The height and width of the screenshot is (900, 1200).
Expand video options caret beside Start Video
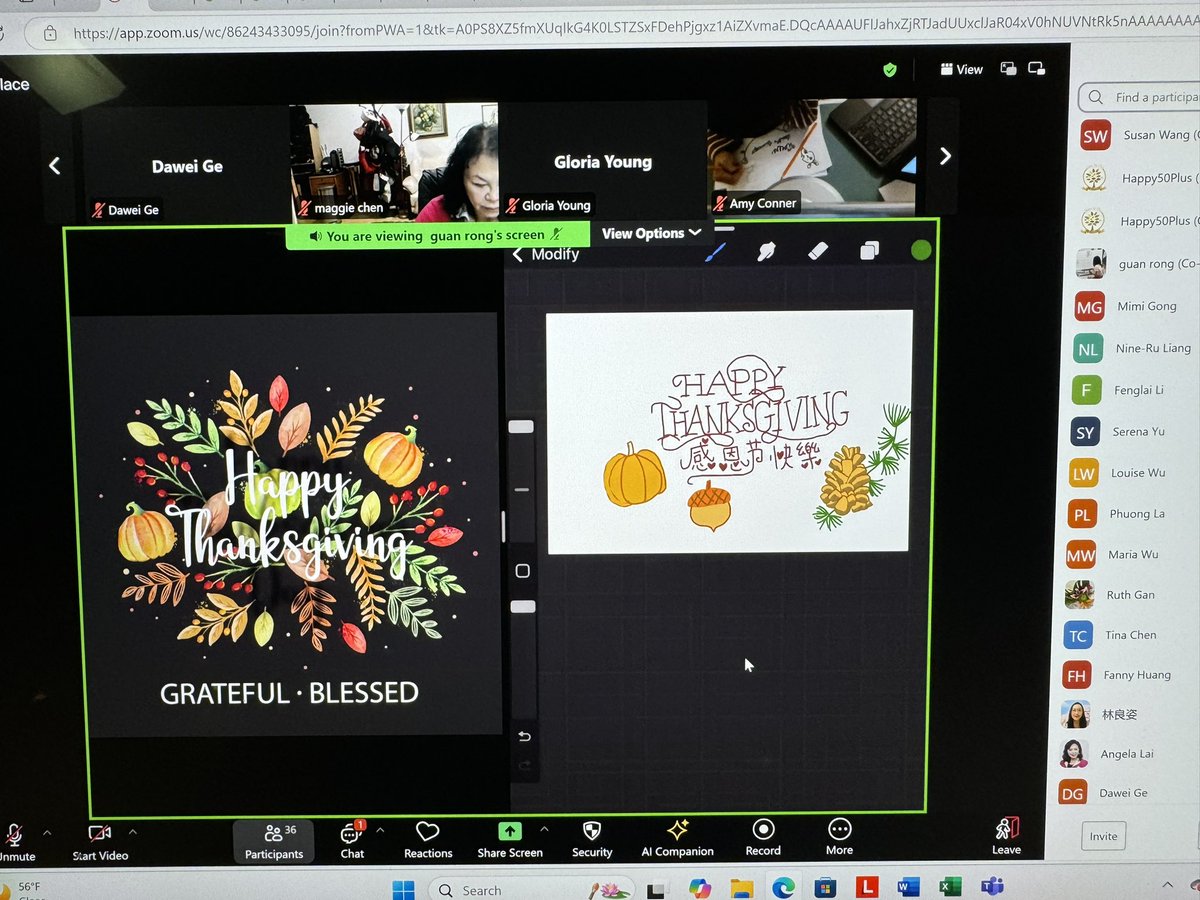coord(133,832)
